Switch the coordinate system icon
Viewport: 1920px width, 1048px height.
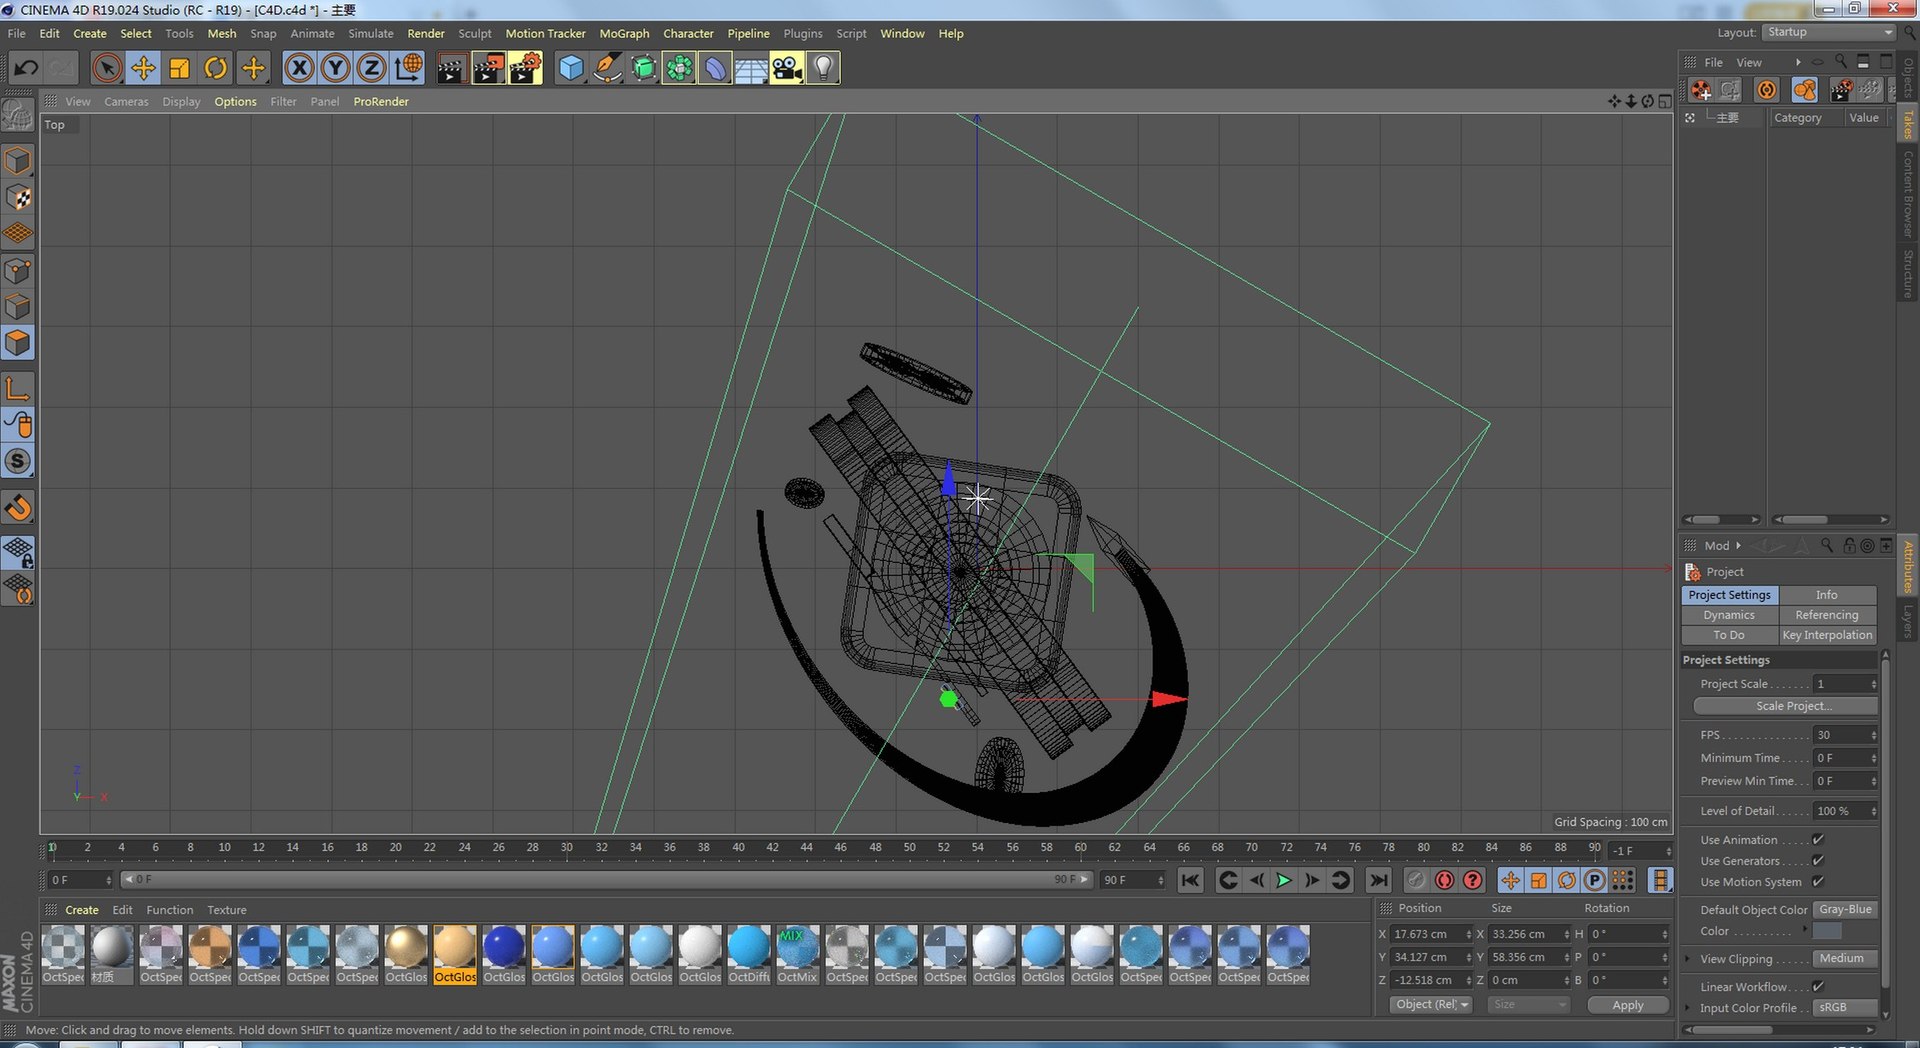coord(408,68)
